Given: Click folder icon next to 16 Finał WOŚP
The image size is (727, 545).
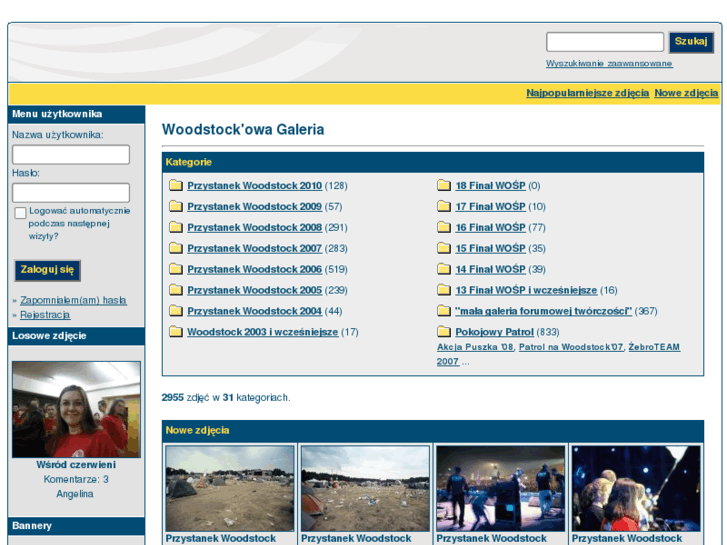Looking at the screenshot, I should pos(444,227).
